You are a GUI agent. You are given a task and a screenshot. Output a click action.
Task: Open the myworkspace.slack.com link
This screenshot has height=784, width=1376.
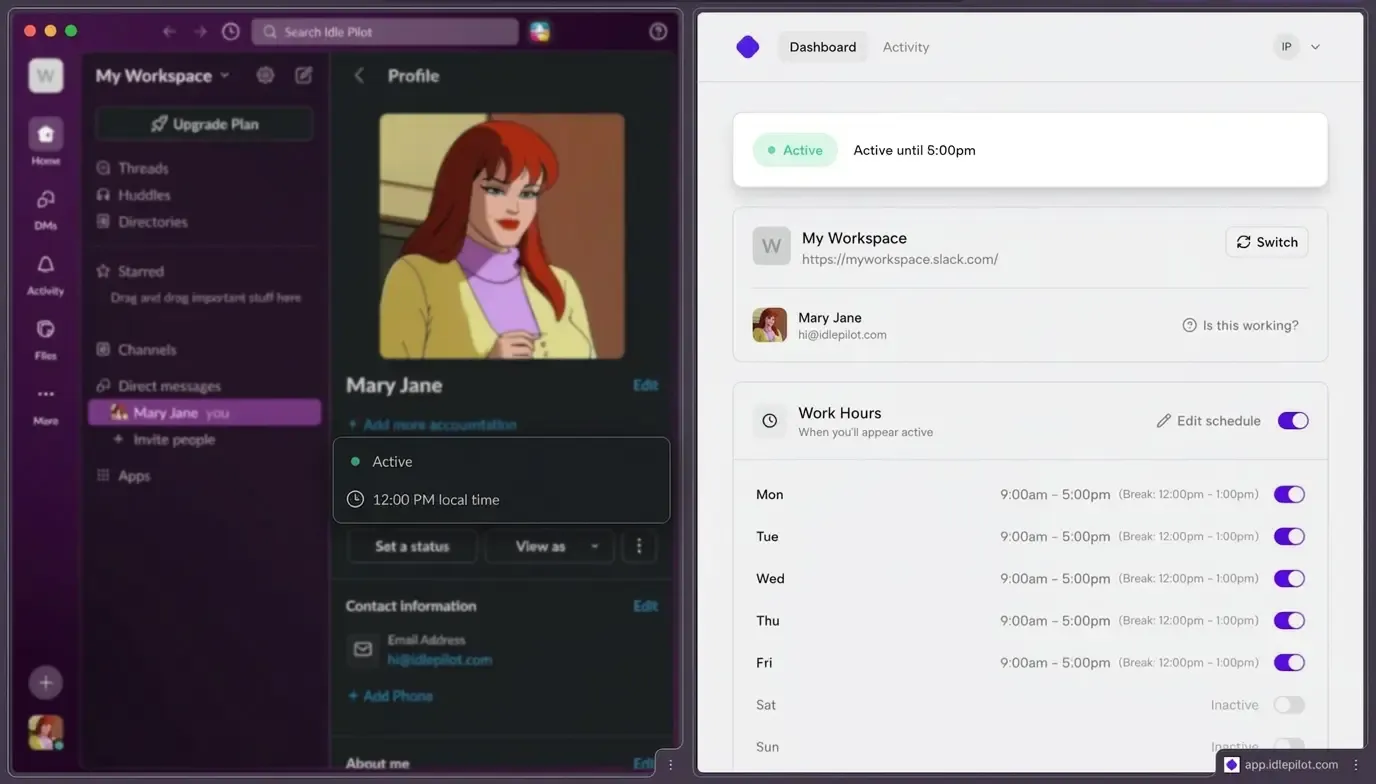(x=898, y=258)
